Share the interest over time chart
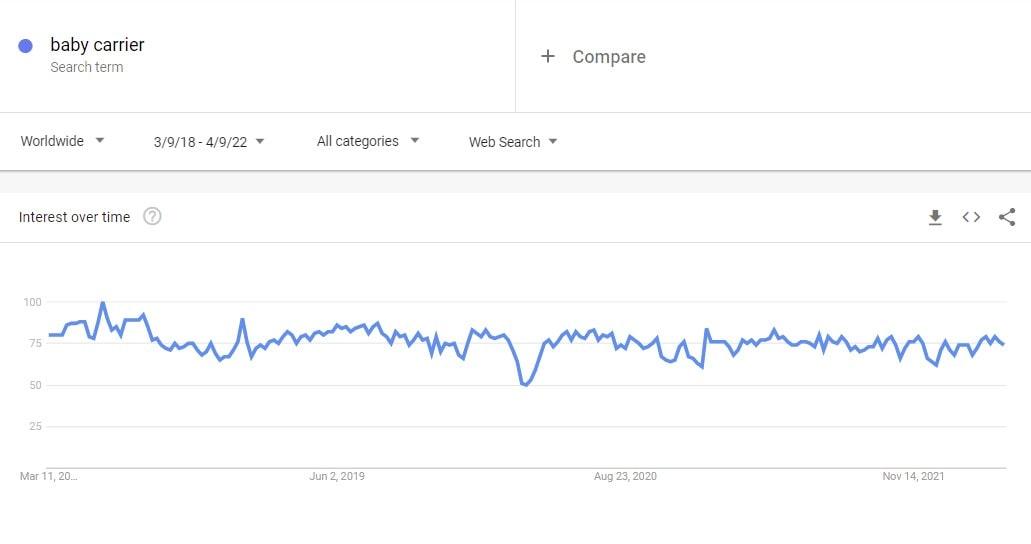The width and height of the screenshot is (1031, 544). point(1007,217)
